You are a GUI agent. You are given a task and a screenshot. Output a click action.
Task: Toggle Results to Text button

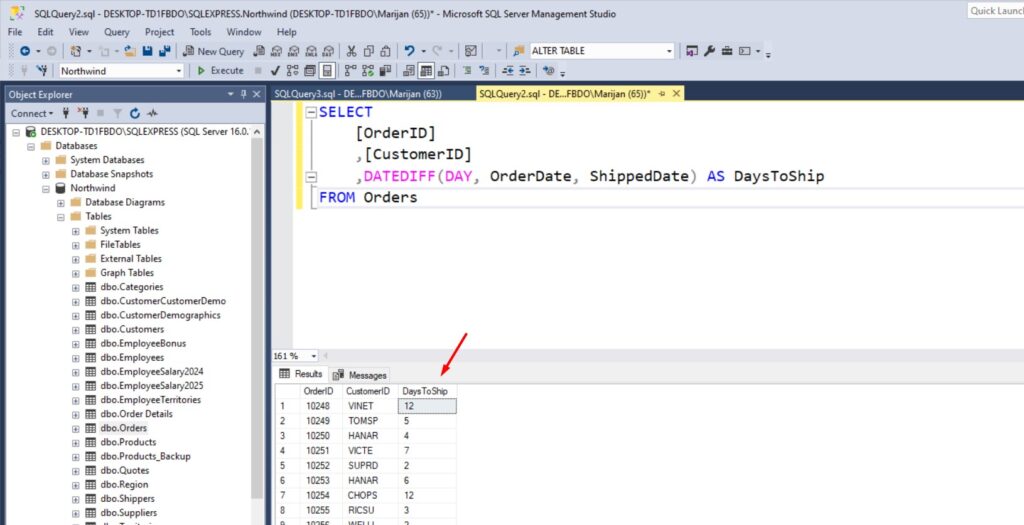[x=409, y=71]
